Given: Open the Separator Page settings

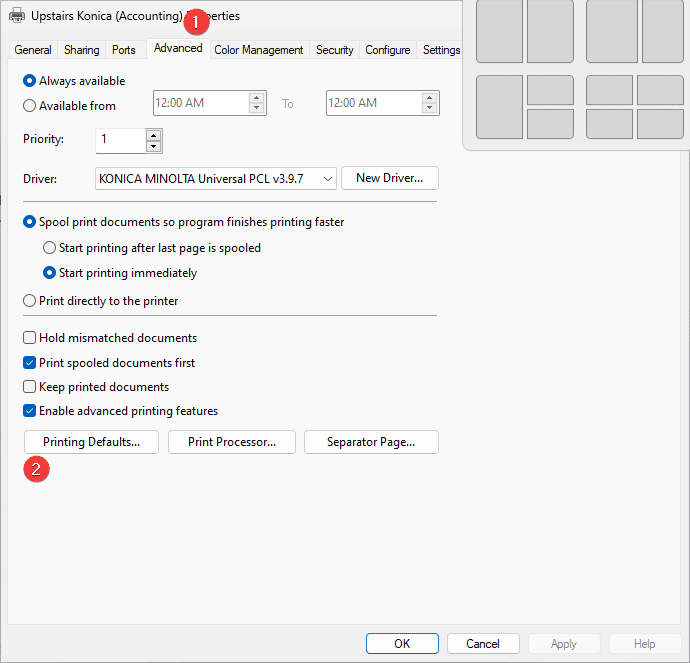Looking at the screenshot, I should (x=370, y=442).
